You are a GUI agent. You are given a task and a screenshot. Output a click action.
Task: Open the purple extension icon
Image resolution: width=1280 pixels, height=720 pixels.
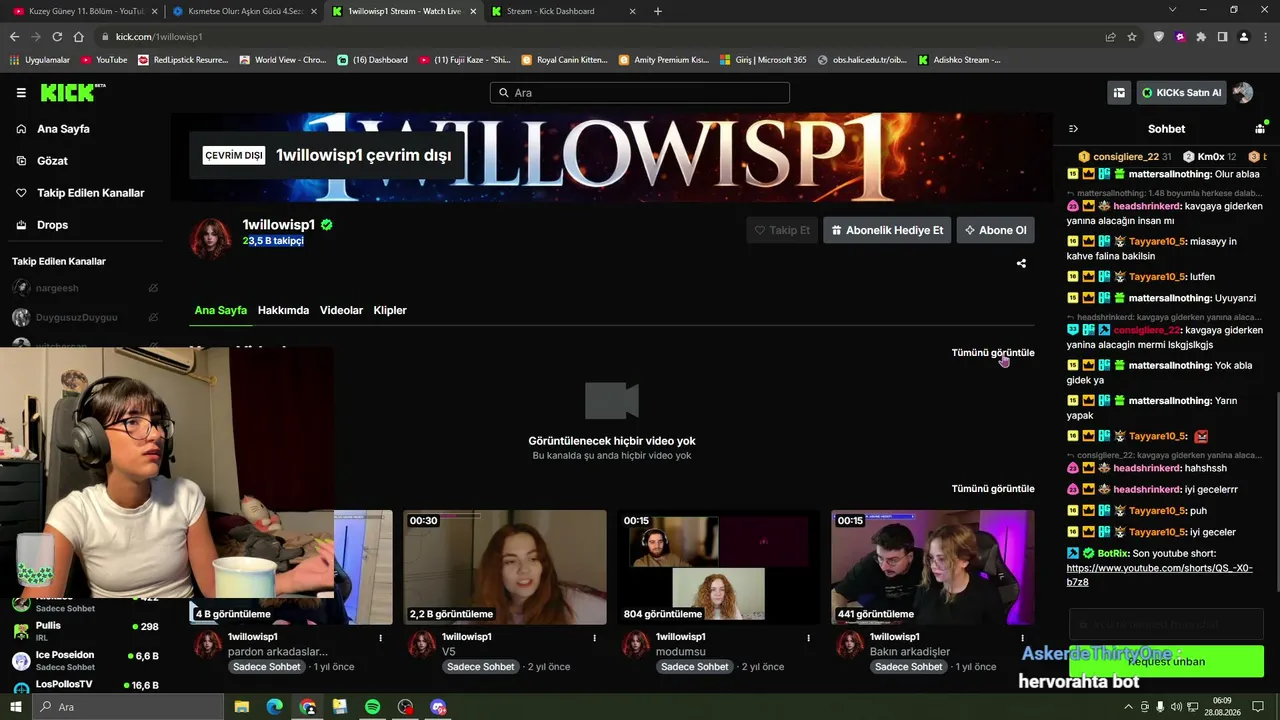[x=1180, y=37]
